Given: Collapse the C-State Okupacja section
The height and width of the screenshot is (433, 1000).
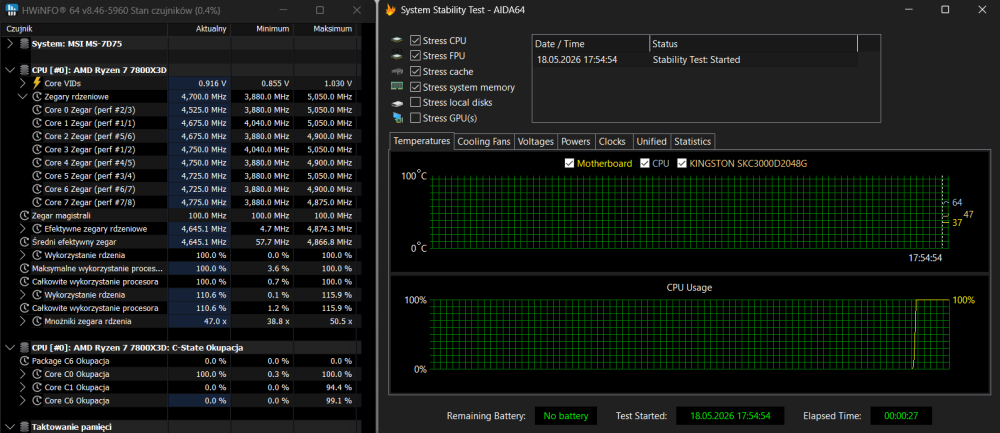Looking at the screenshot, I should (10, 348).
